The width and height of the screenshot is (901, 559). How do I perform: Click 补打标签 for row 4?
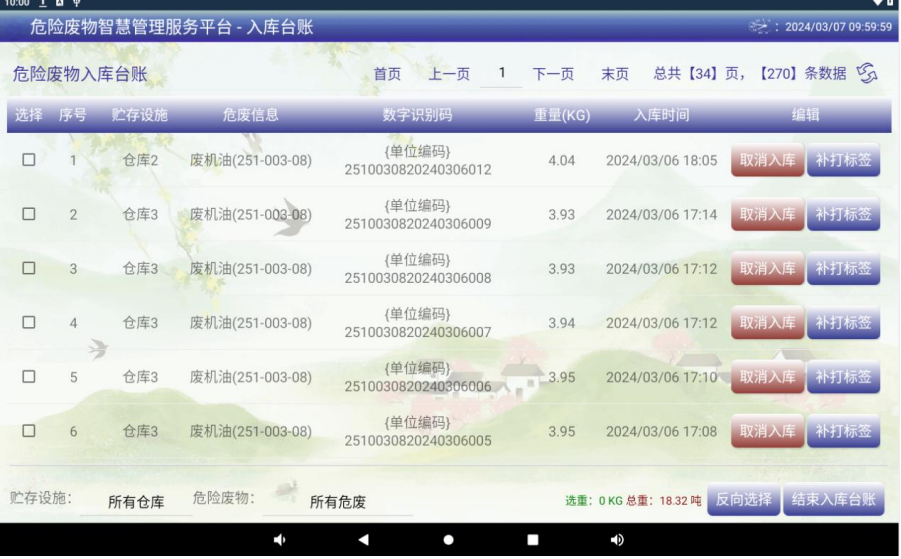[843, 323]
